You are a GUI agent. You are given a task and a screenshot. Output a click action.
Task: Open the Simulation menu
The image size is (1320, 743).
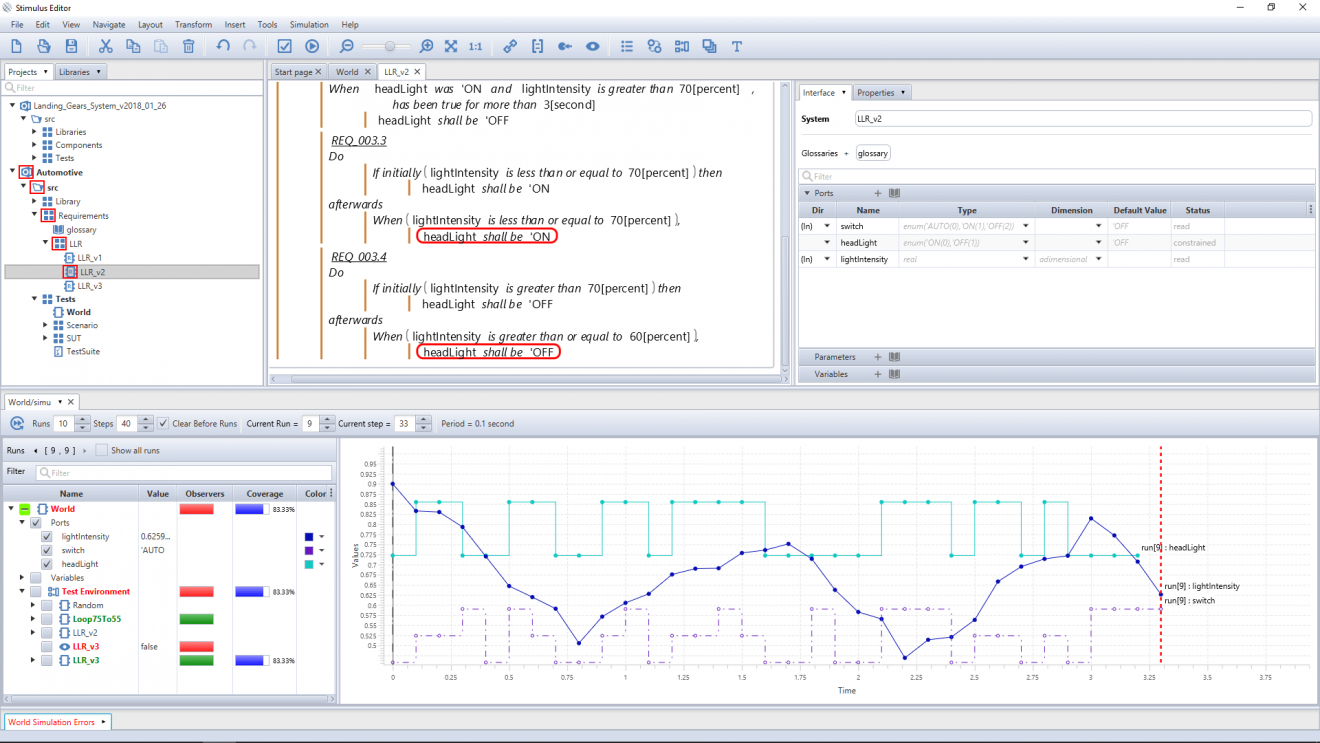pos(309,24)
